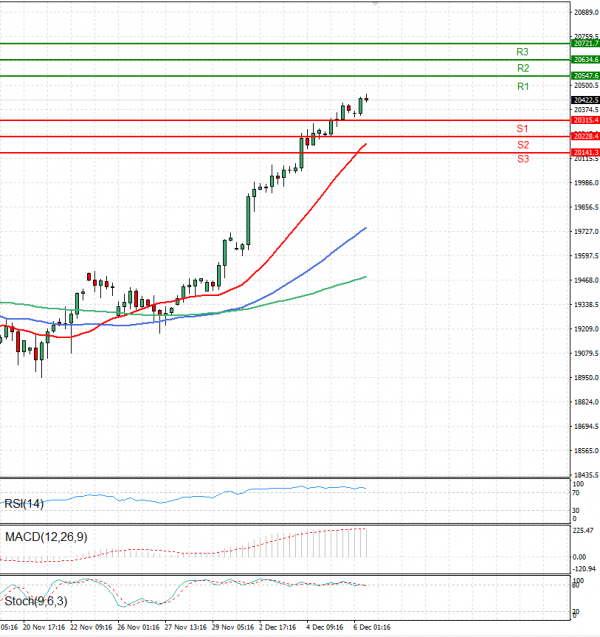Screen dimensions: 600x637
Task: Click the green 20547.6 price tag
Action: (x=585, y=76)
